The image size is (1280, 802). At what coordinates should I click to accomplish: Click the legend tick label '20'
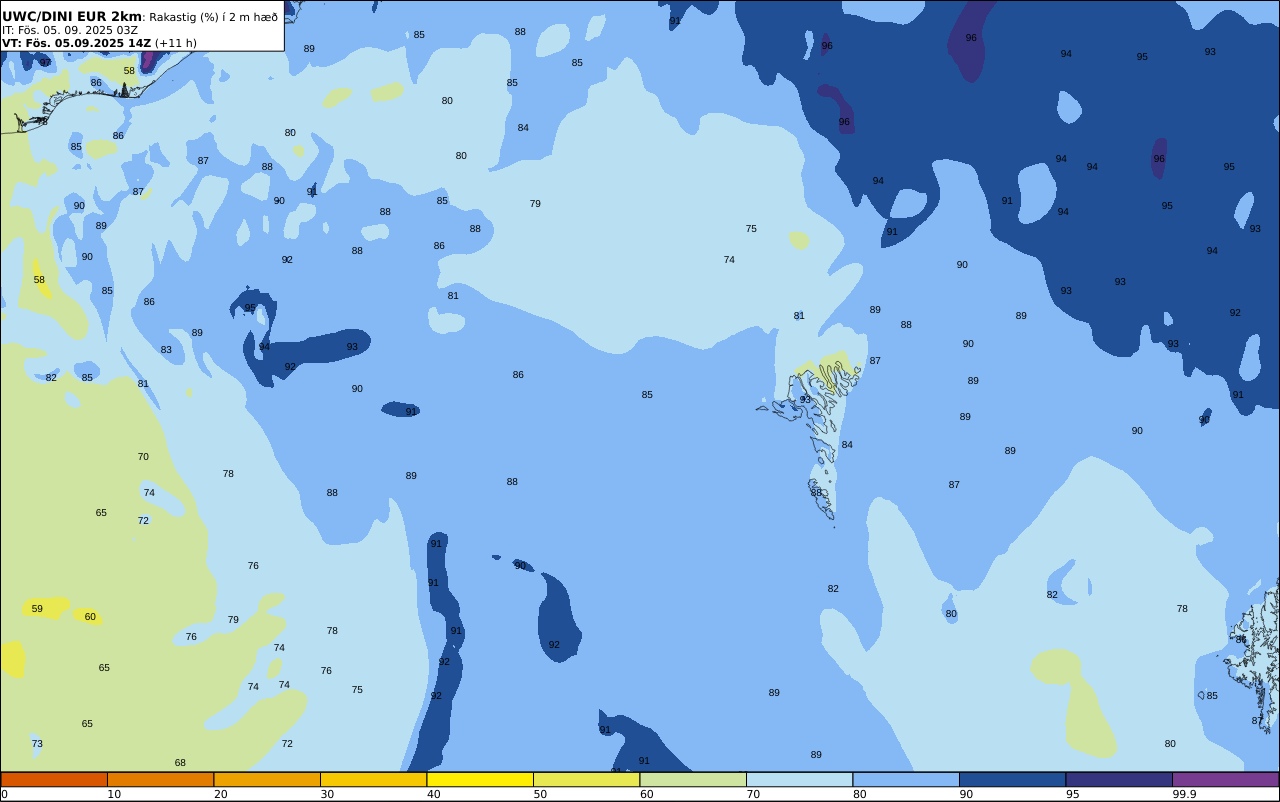[220, 794]
